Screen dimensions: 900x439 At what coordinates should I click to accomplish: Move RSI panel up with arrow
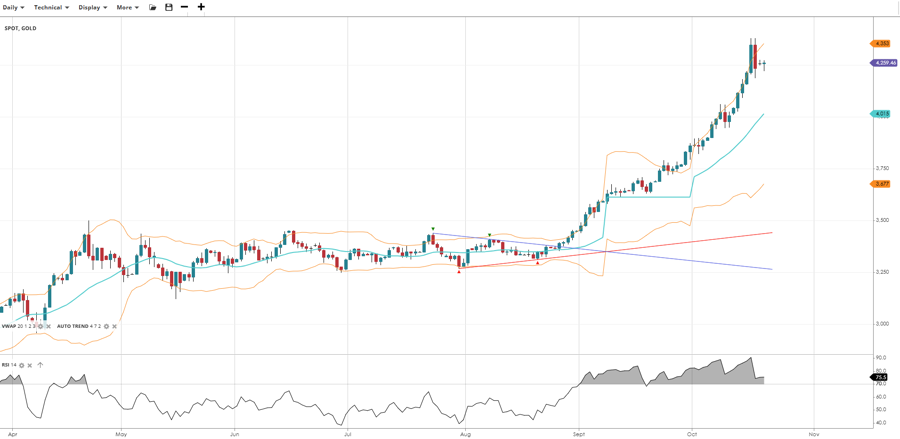[x=40, y=365]
